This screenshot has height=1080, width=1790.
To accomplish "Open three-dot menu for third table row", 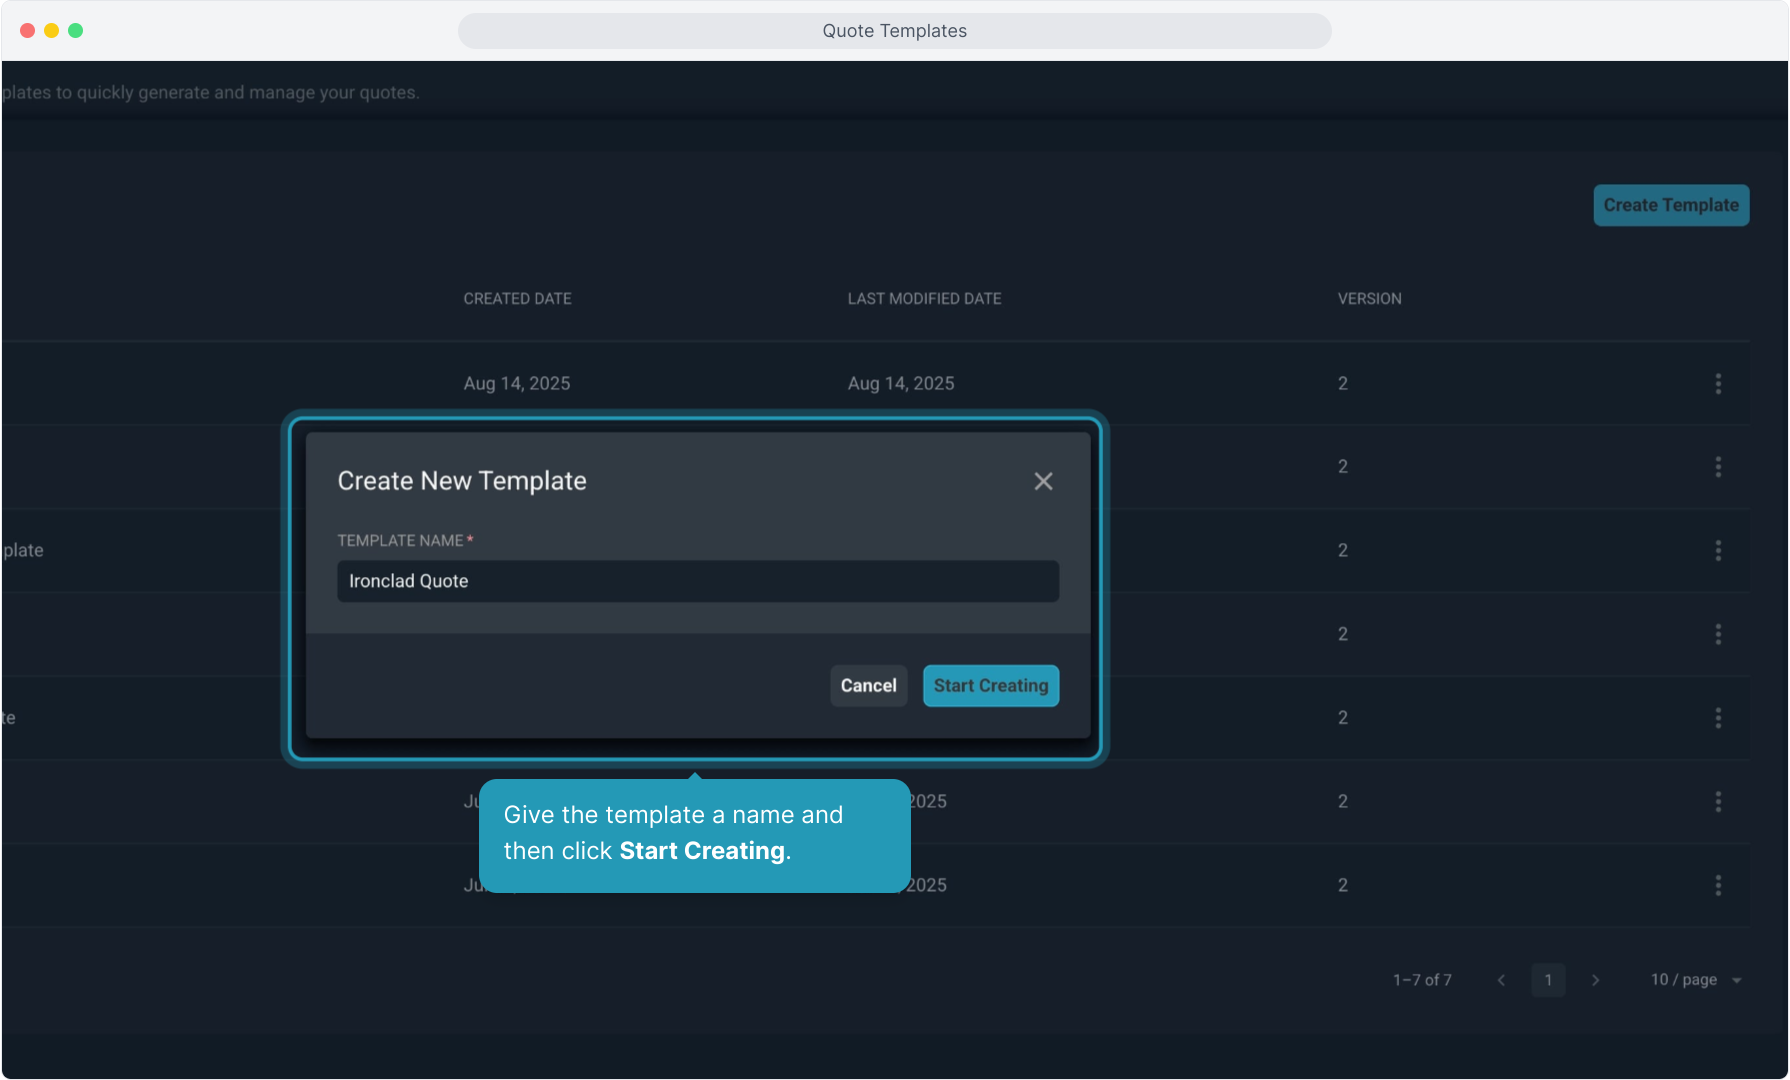I will [1718, 551].
